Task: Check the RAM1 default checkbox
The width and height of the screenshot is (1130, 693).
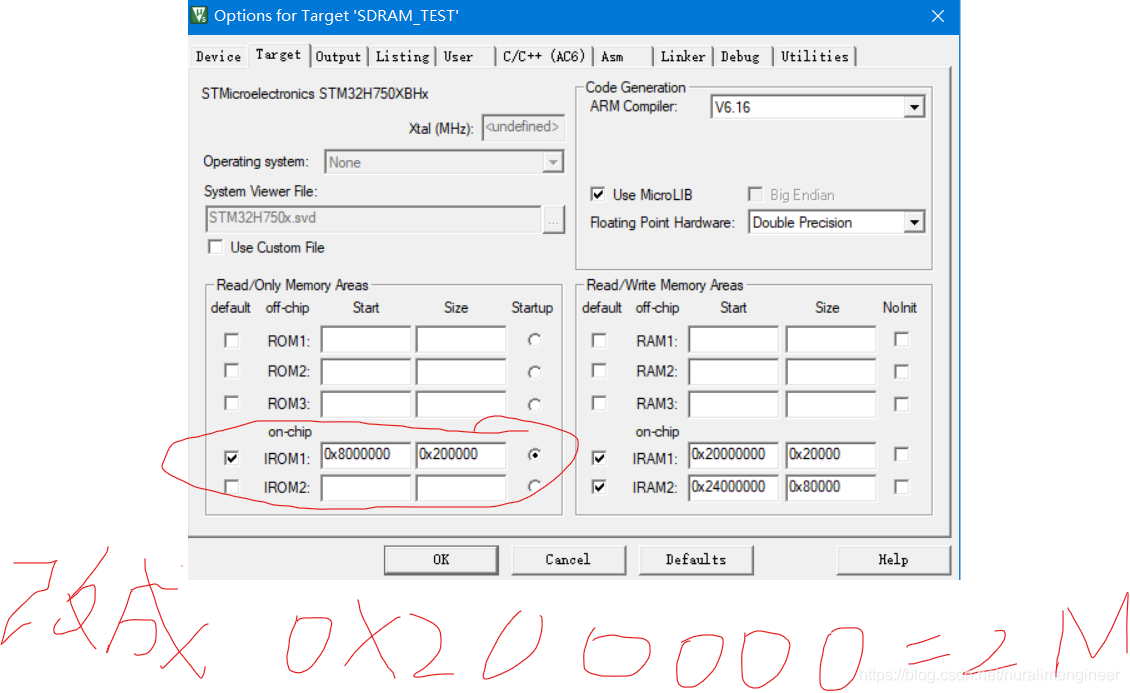Action: pos(599,340)
